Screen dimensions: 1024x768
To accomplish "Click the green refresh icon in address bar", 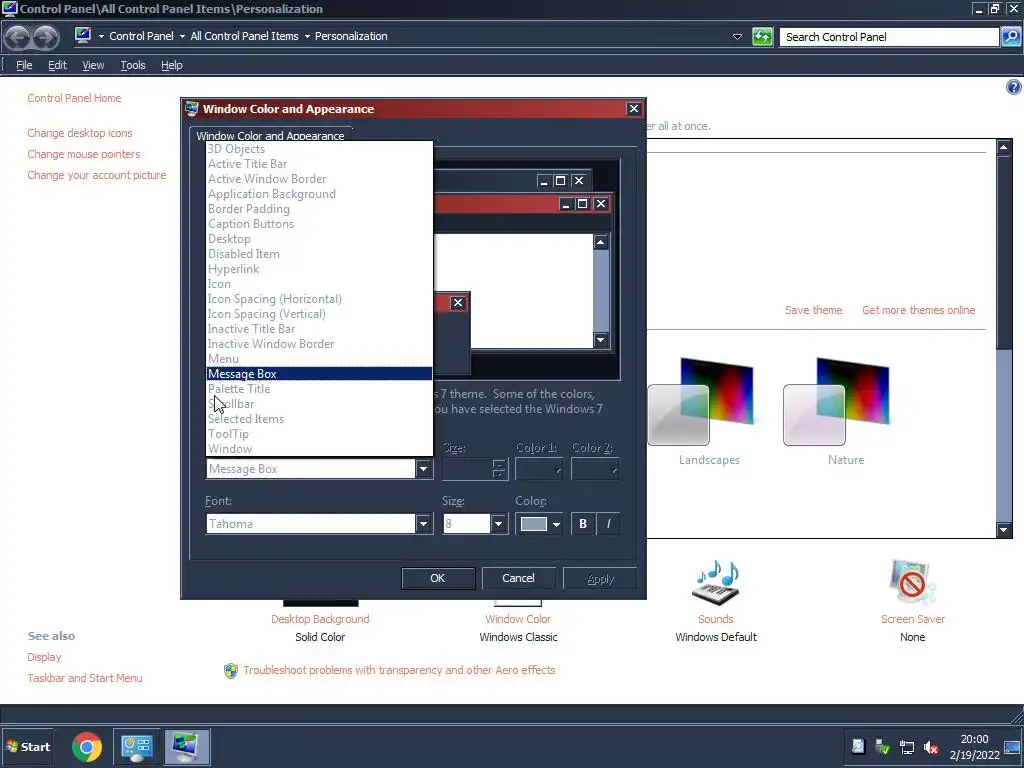I will tap(762, 37).
